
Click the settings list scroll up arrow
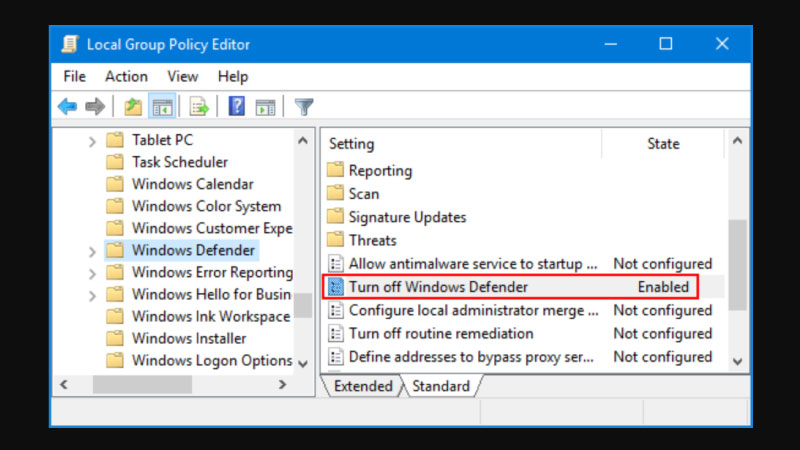tap(737, 141)
